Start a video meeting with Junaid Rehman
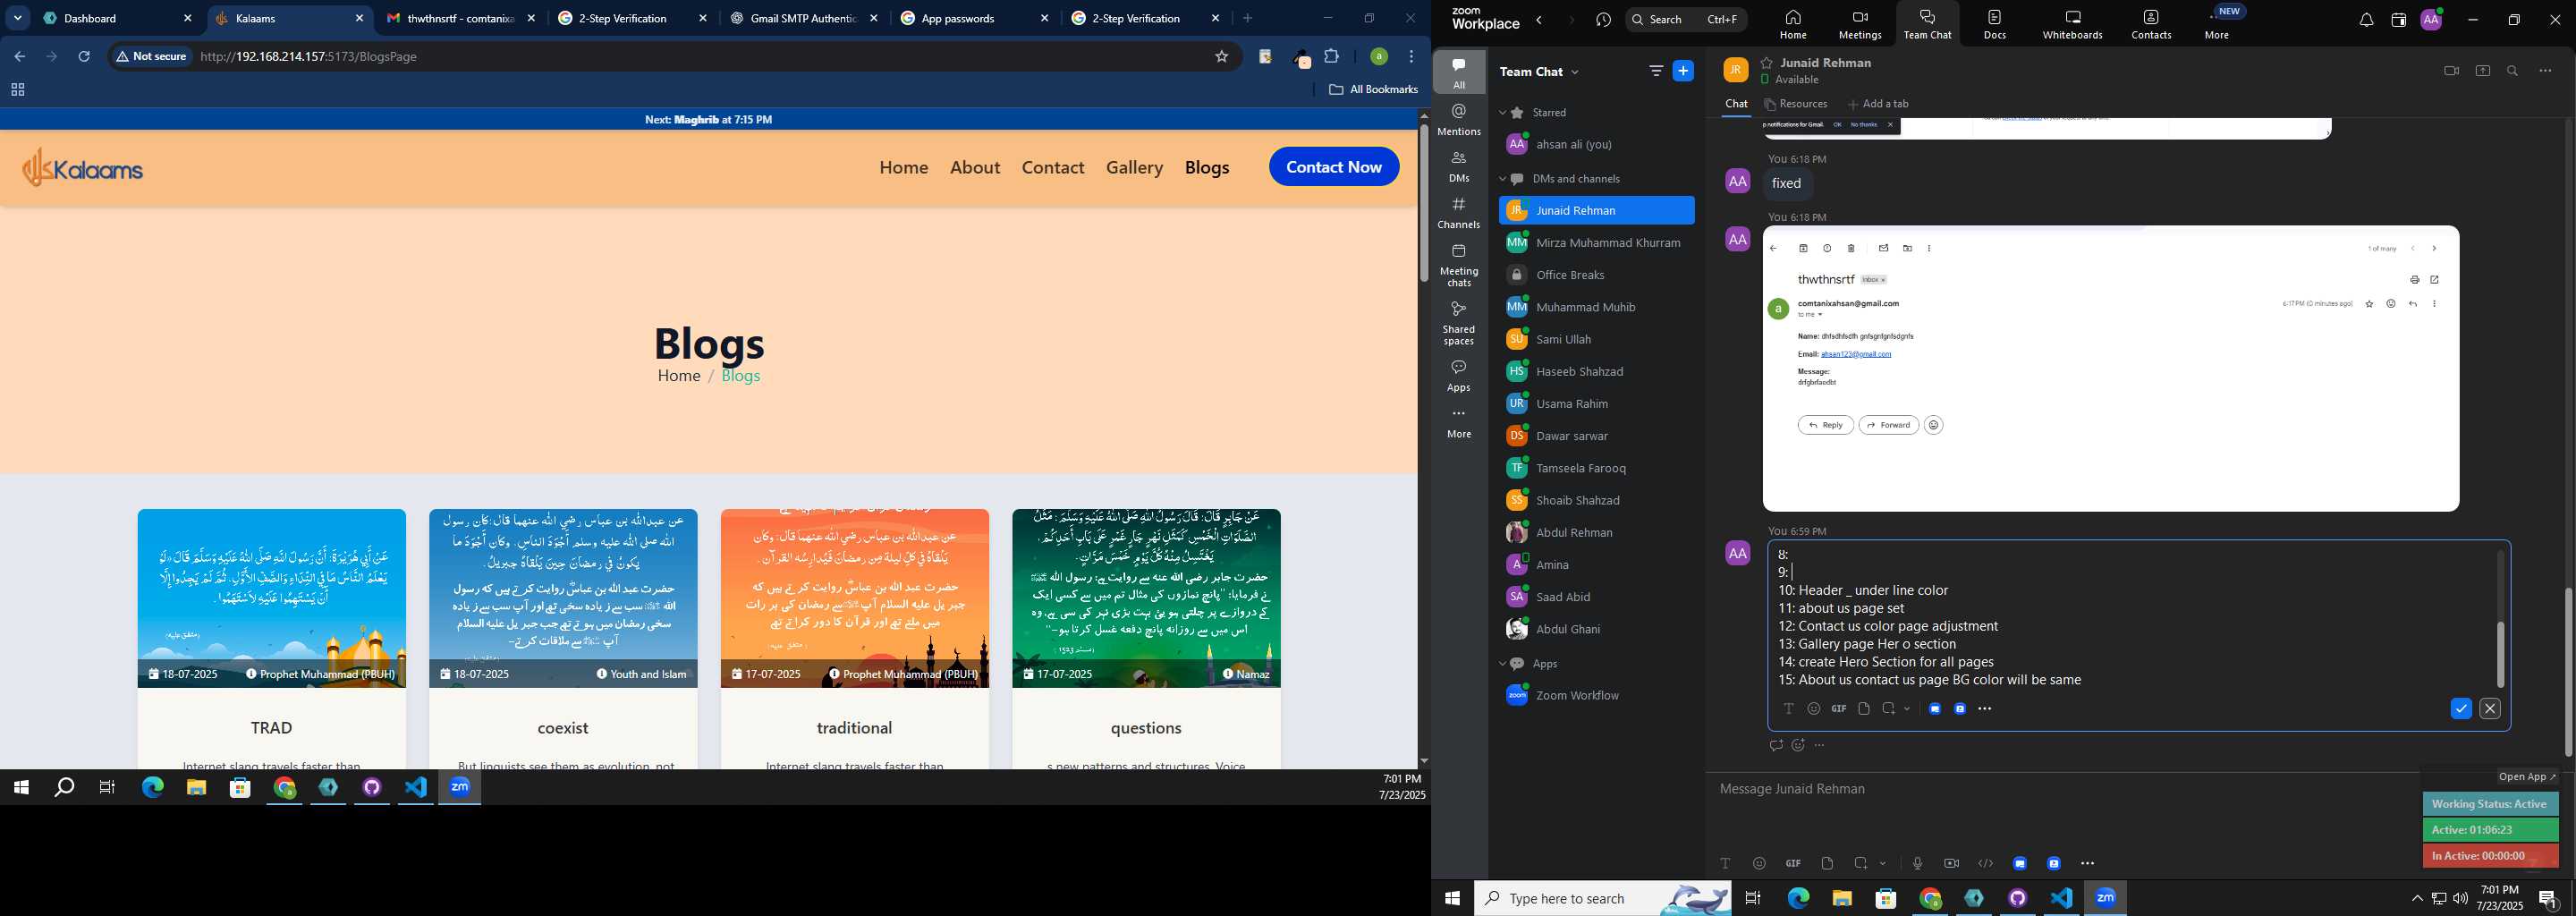The image size is (2576, 916). 2451,71
